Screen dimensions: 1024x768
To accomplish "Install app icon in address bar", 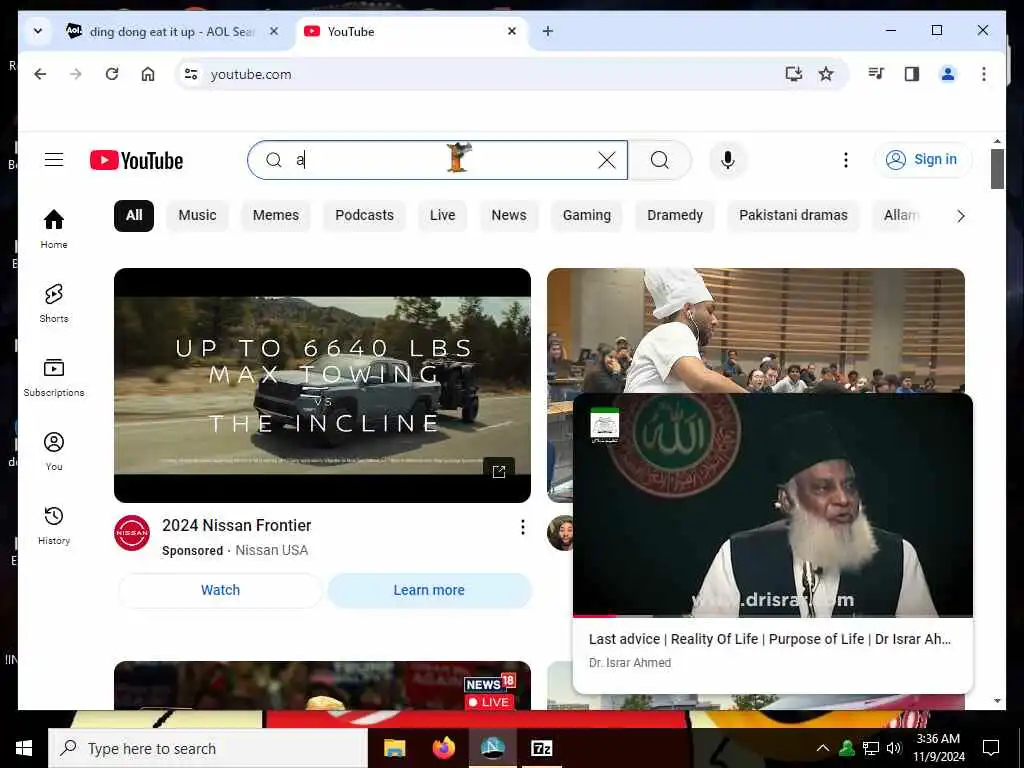I will 793,74.
